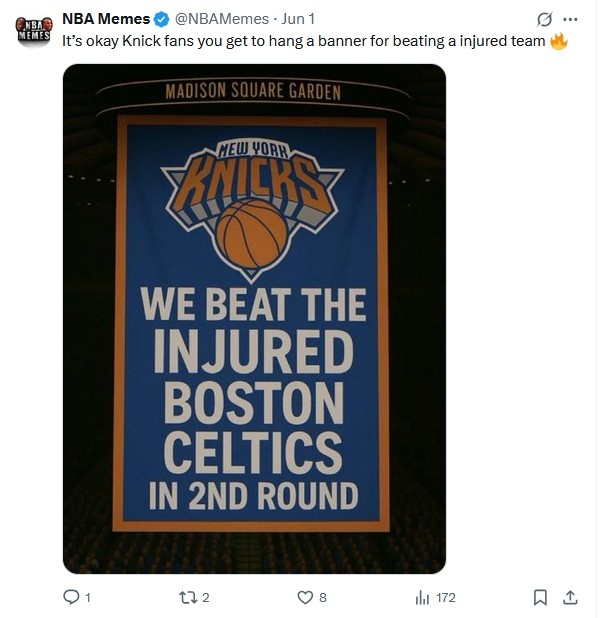Click the share upload arrow icon
This screenshot has height=618, width=607.
570,597
